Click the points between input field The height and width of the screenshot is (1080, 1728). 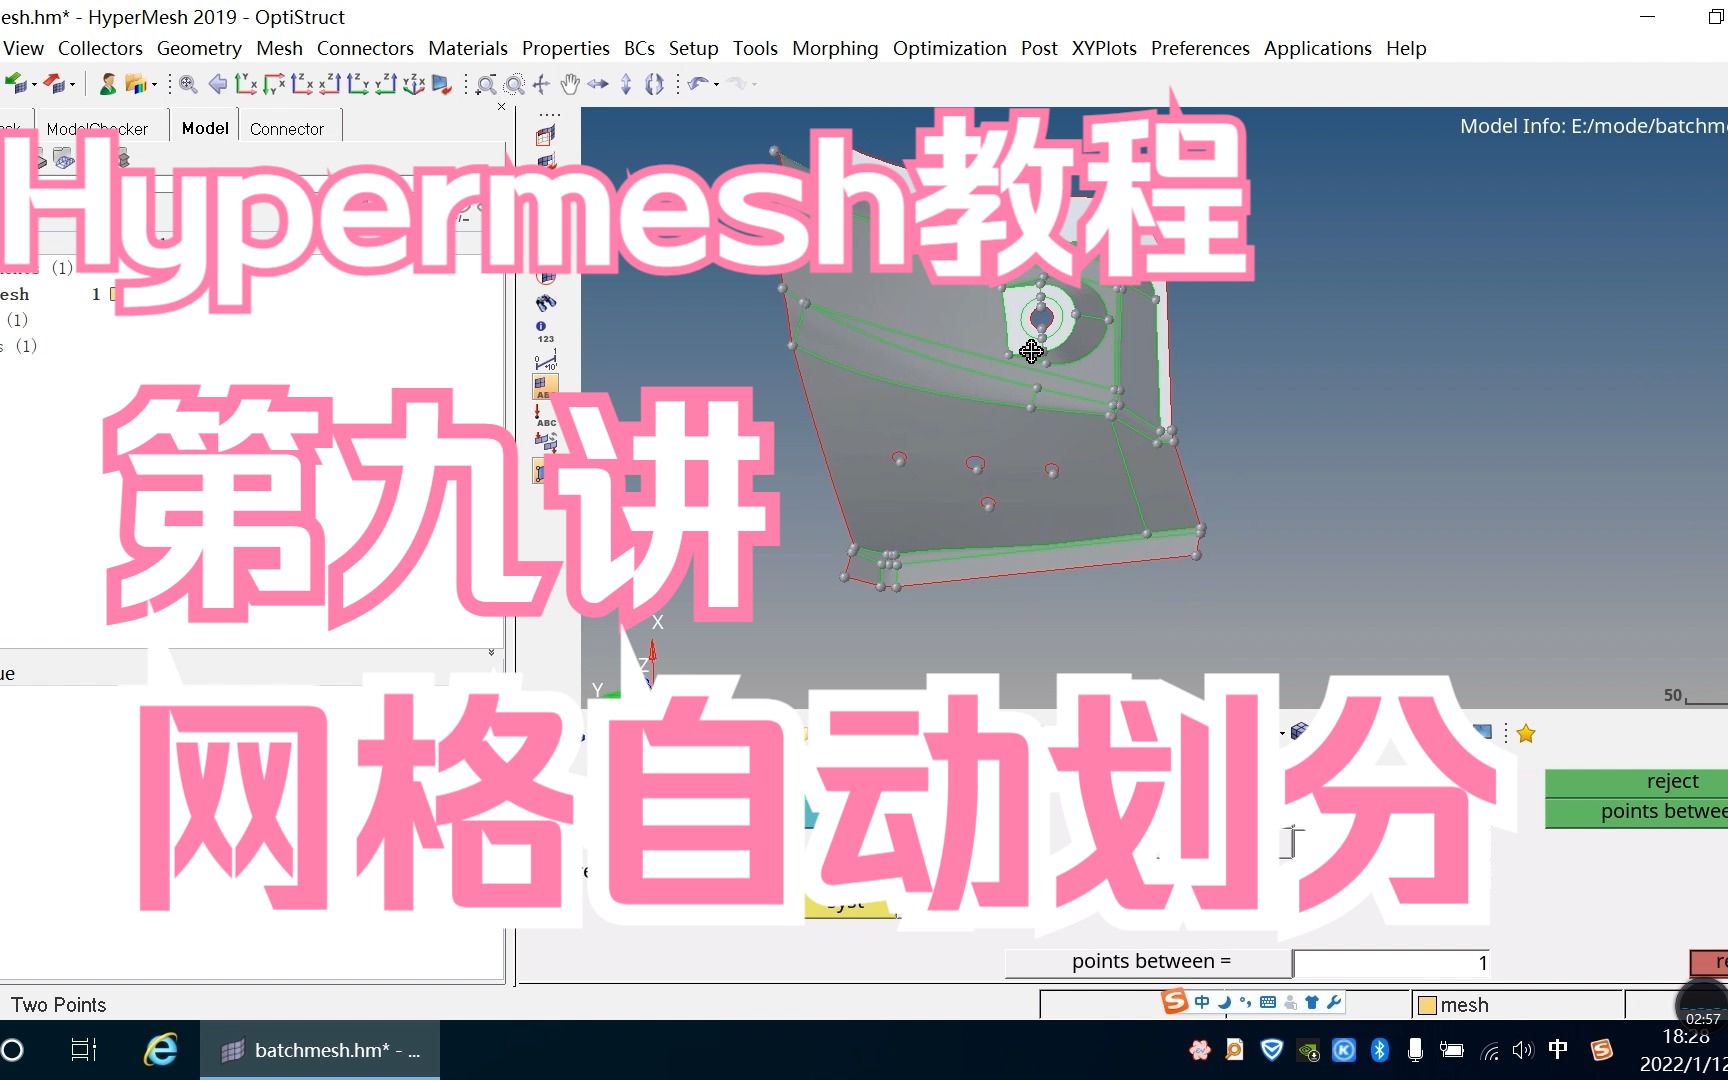1390,962
